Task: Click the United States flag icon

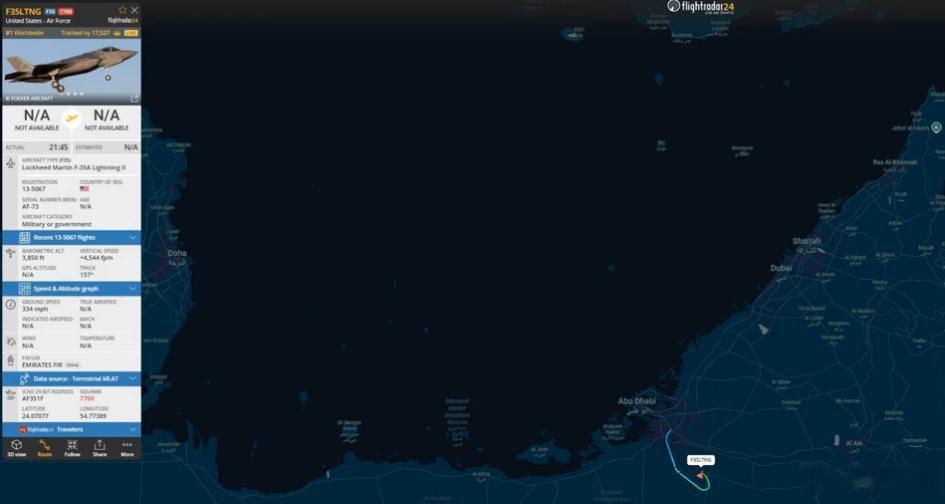Action: [x=84, y=189]
